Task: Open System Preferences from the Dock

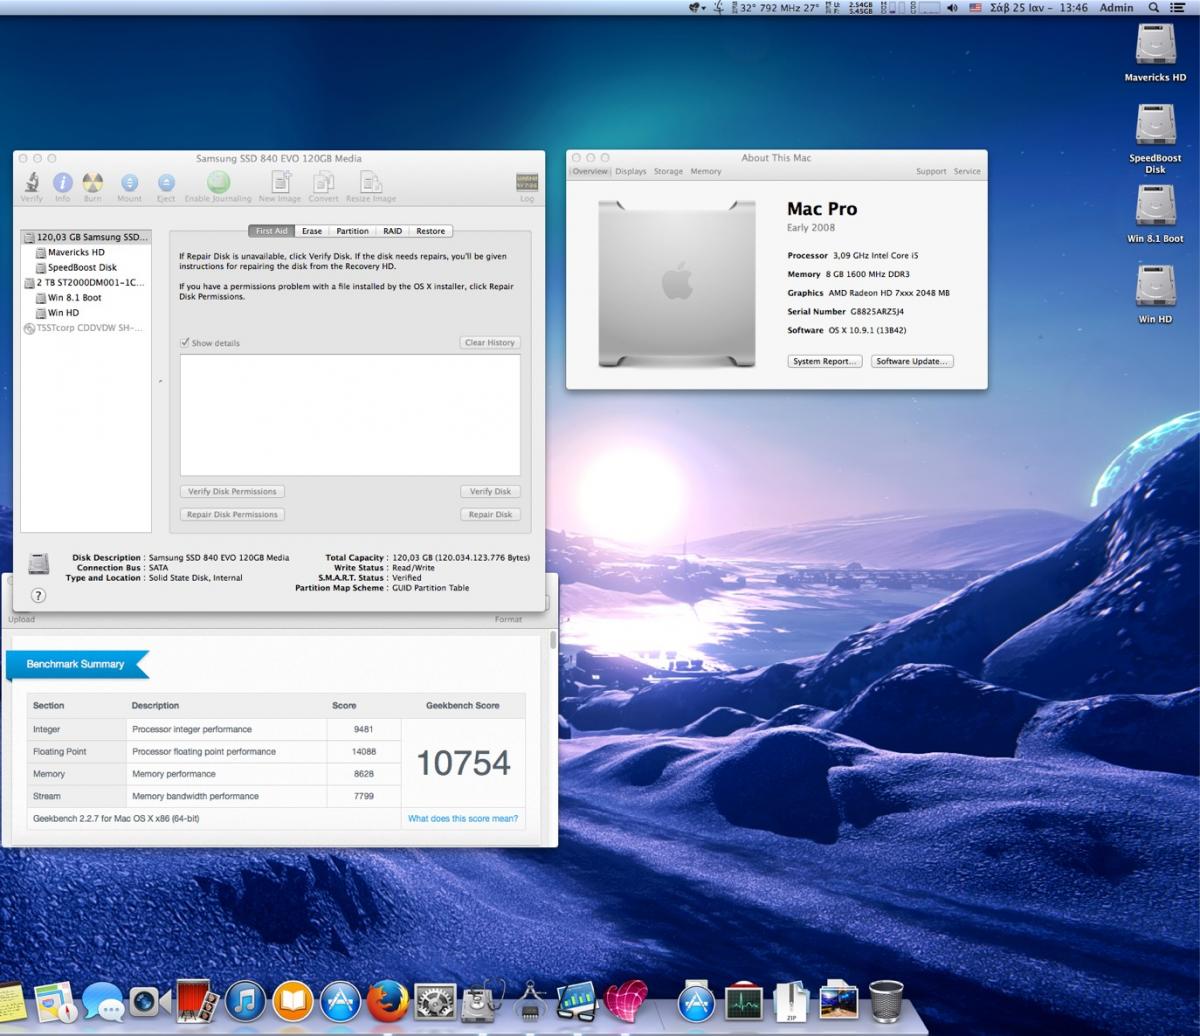Action: click(435, 1001)
